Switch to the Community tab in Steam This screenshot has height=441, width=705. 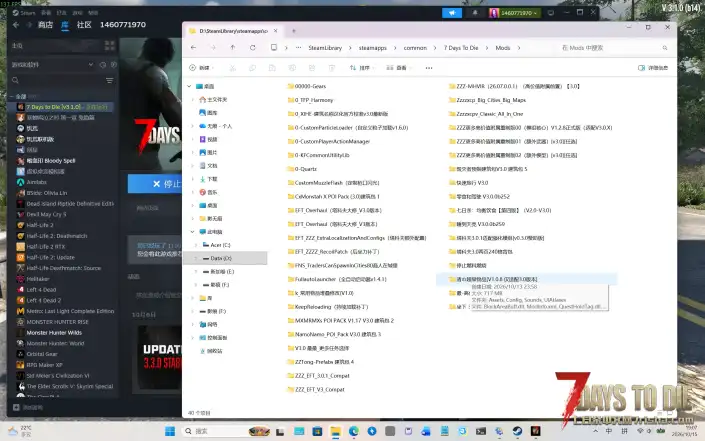click(x=84, y=25)
